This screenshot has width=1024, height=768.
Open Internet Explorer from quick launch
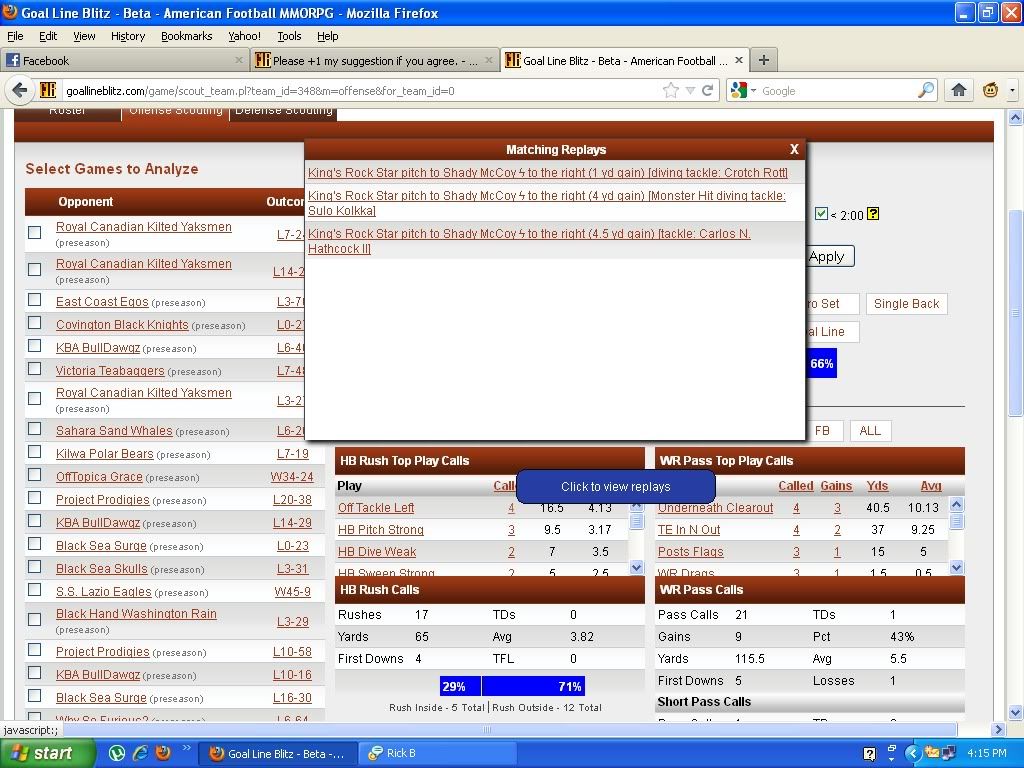[x=140, y=753]
